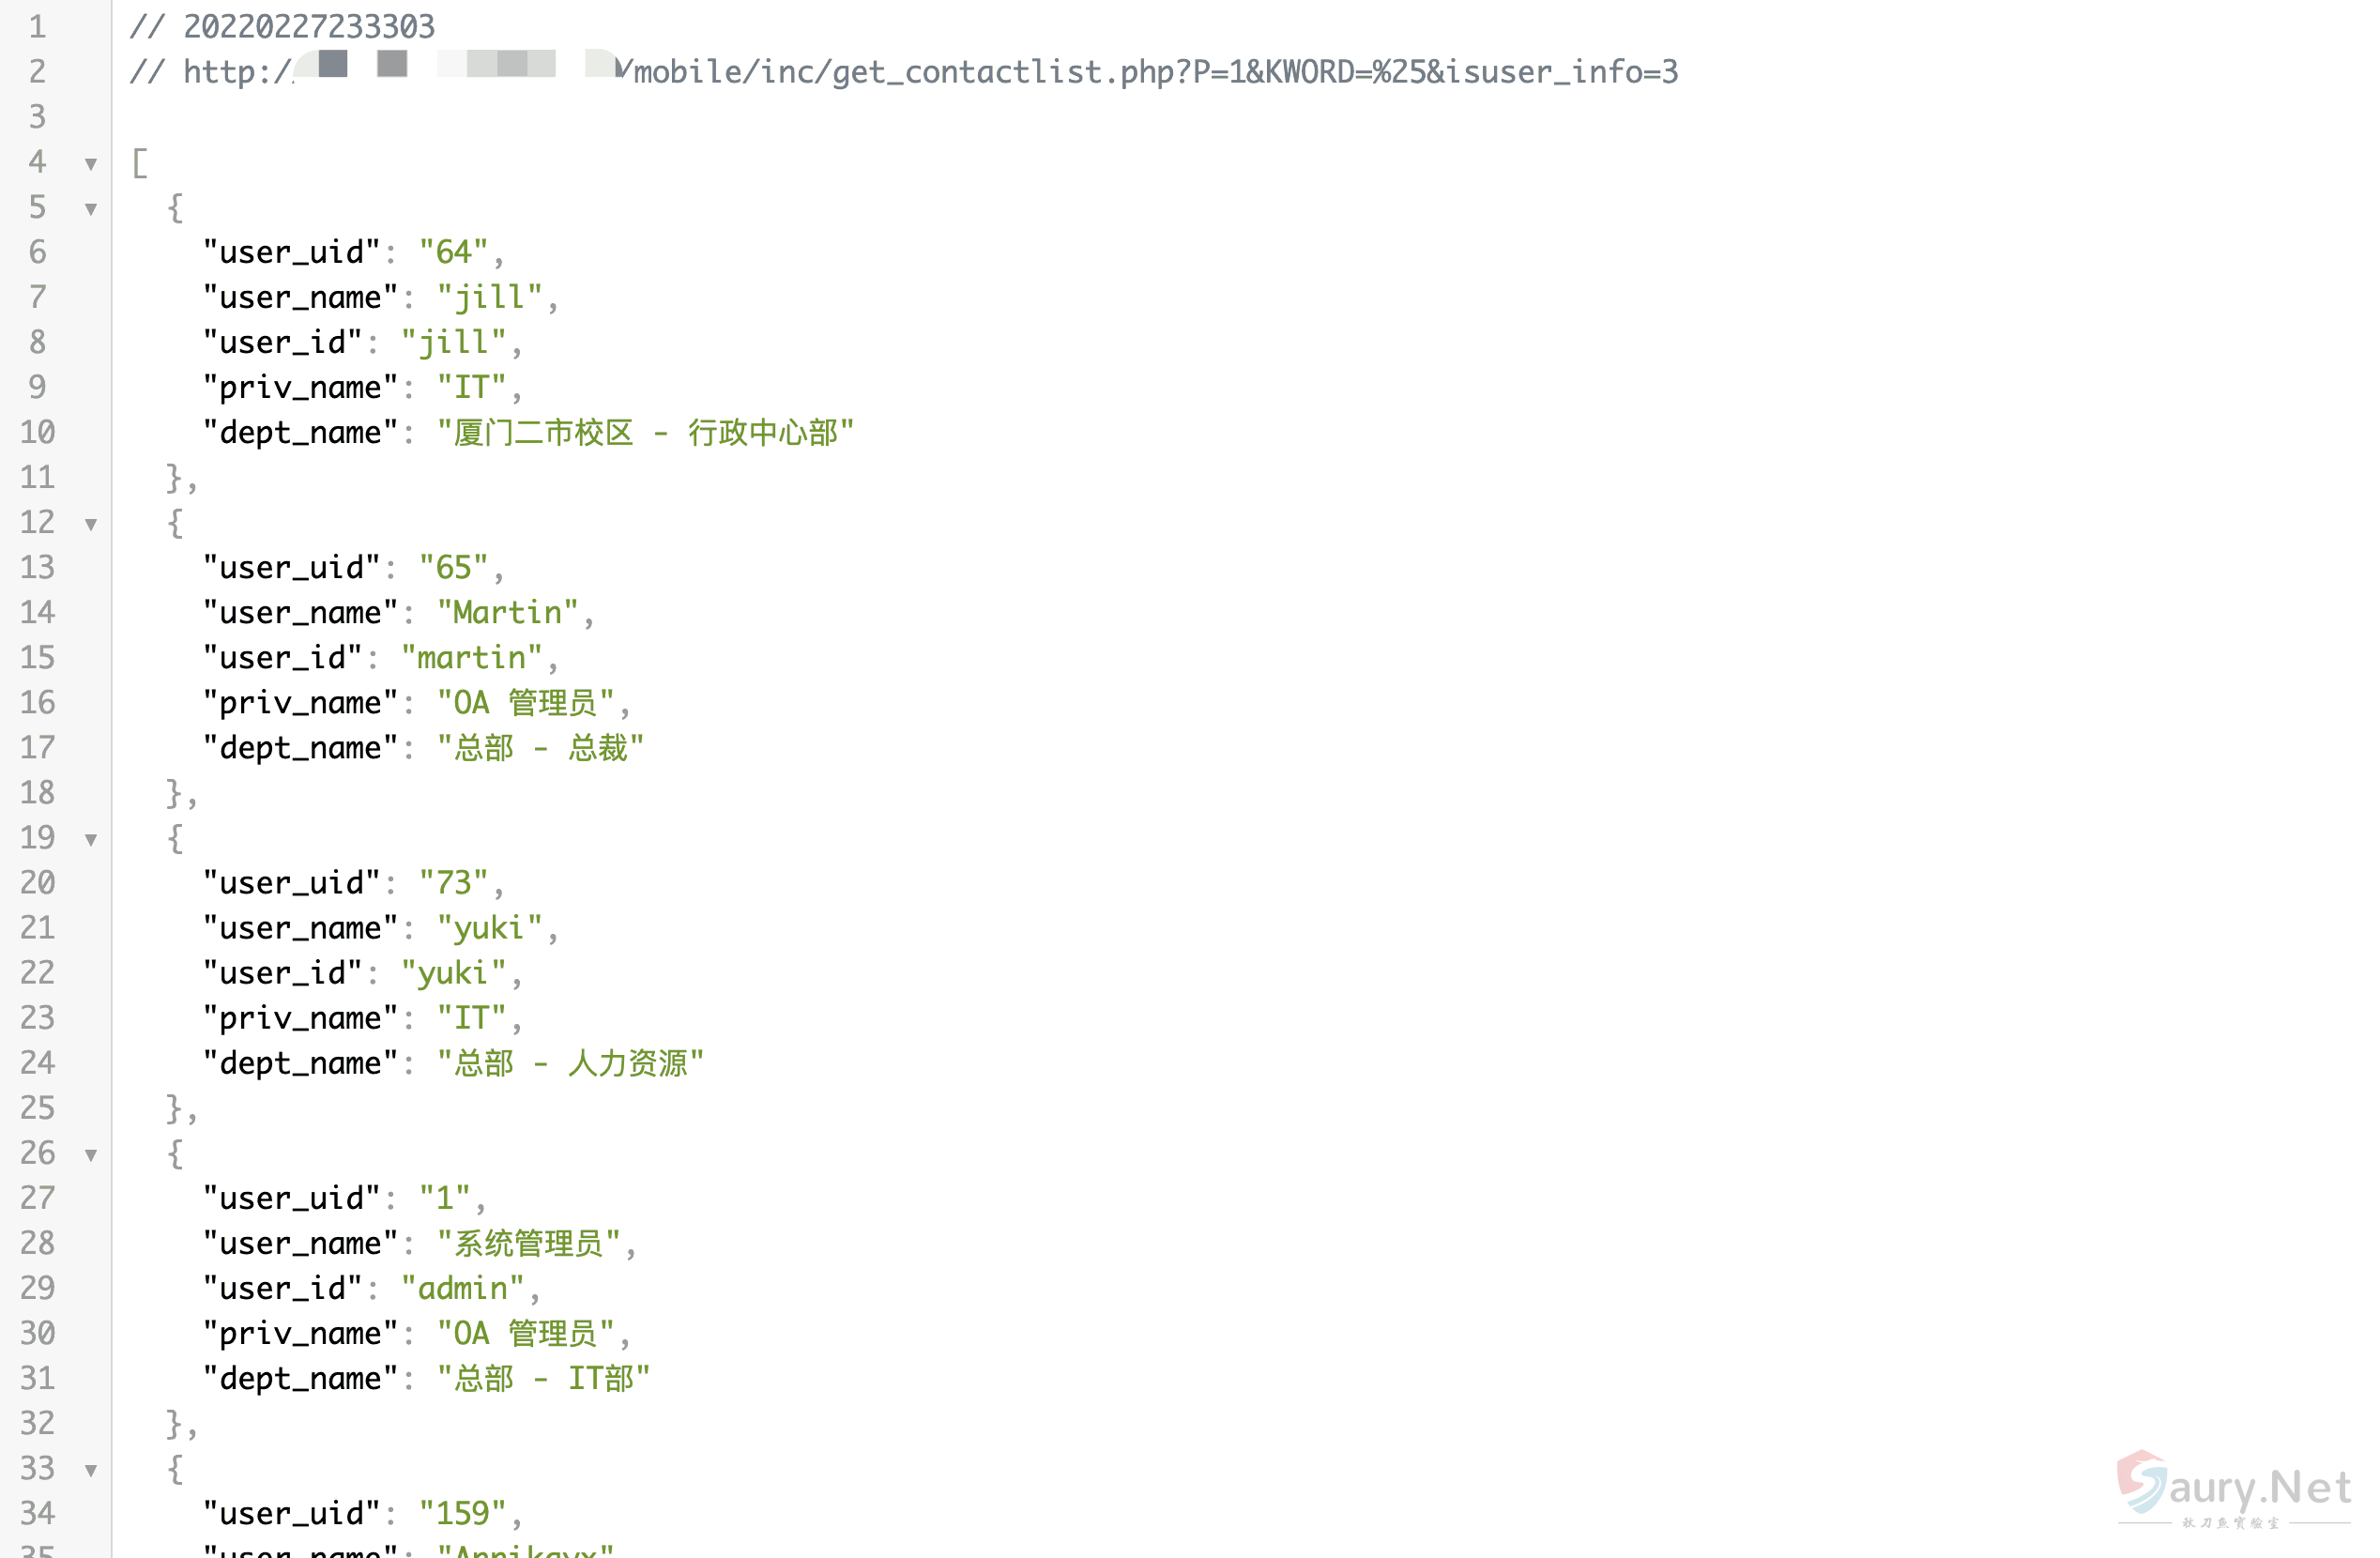Image resolution: width=2380 pixels, height=1558 pixels.
Task: Collapse the admin object on line 26
Action: (x=91, y=1154)
